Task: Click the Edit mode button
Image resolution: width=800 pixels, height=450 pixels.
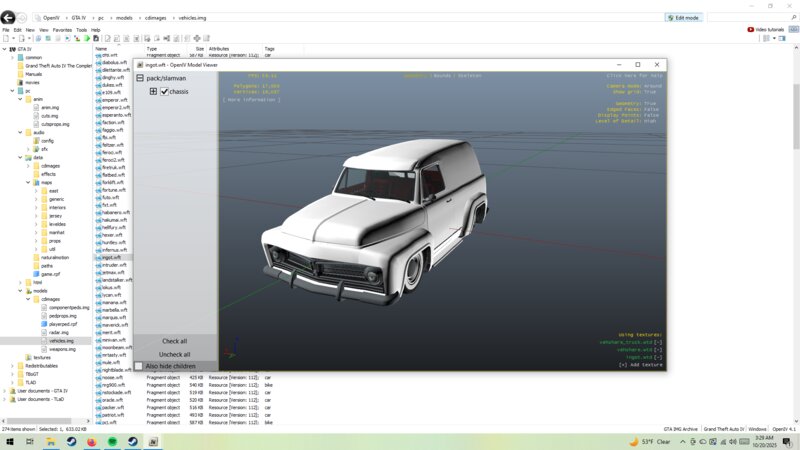Action: tap(683, 18)
